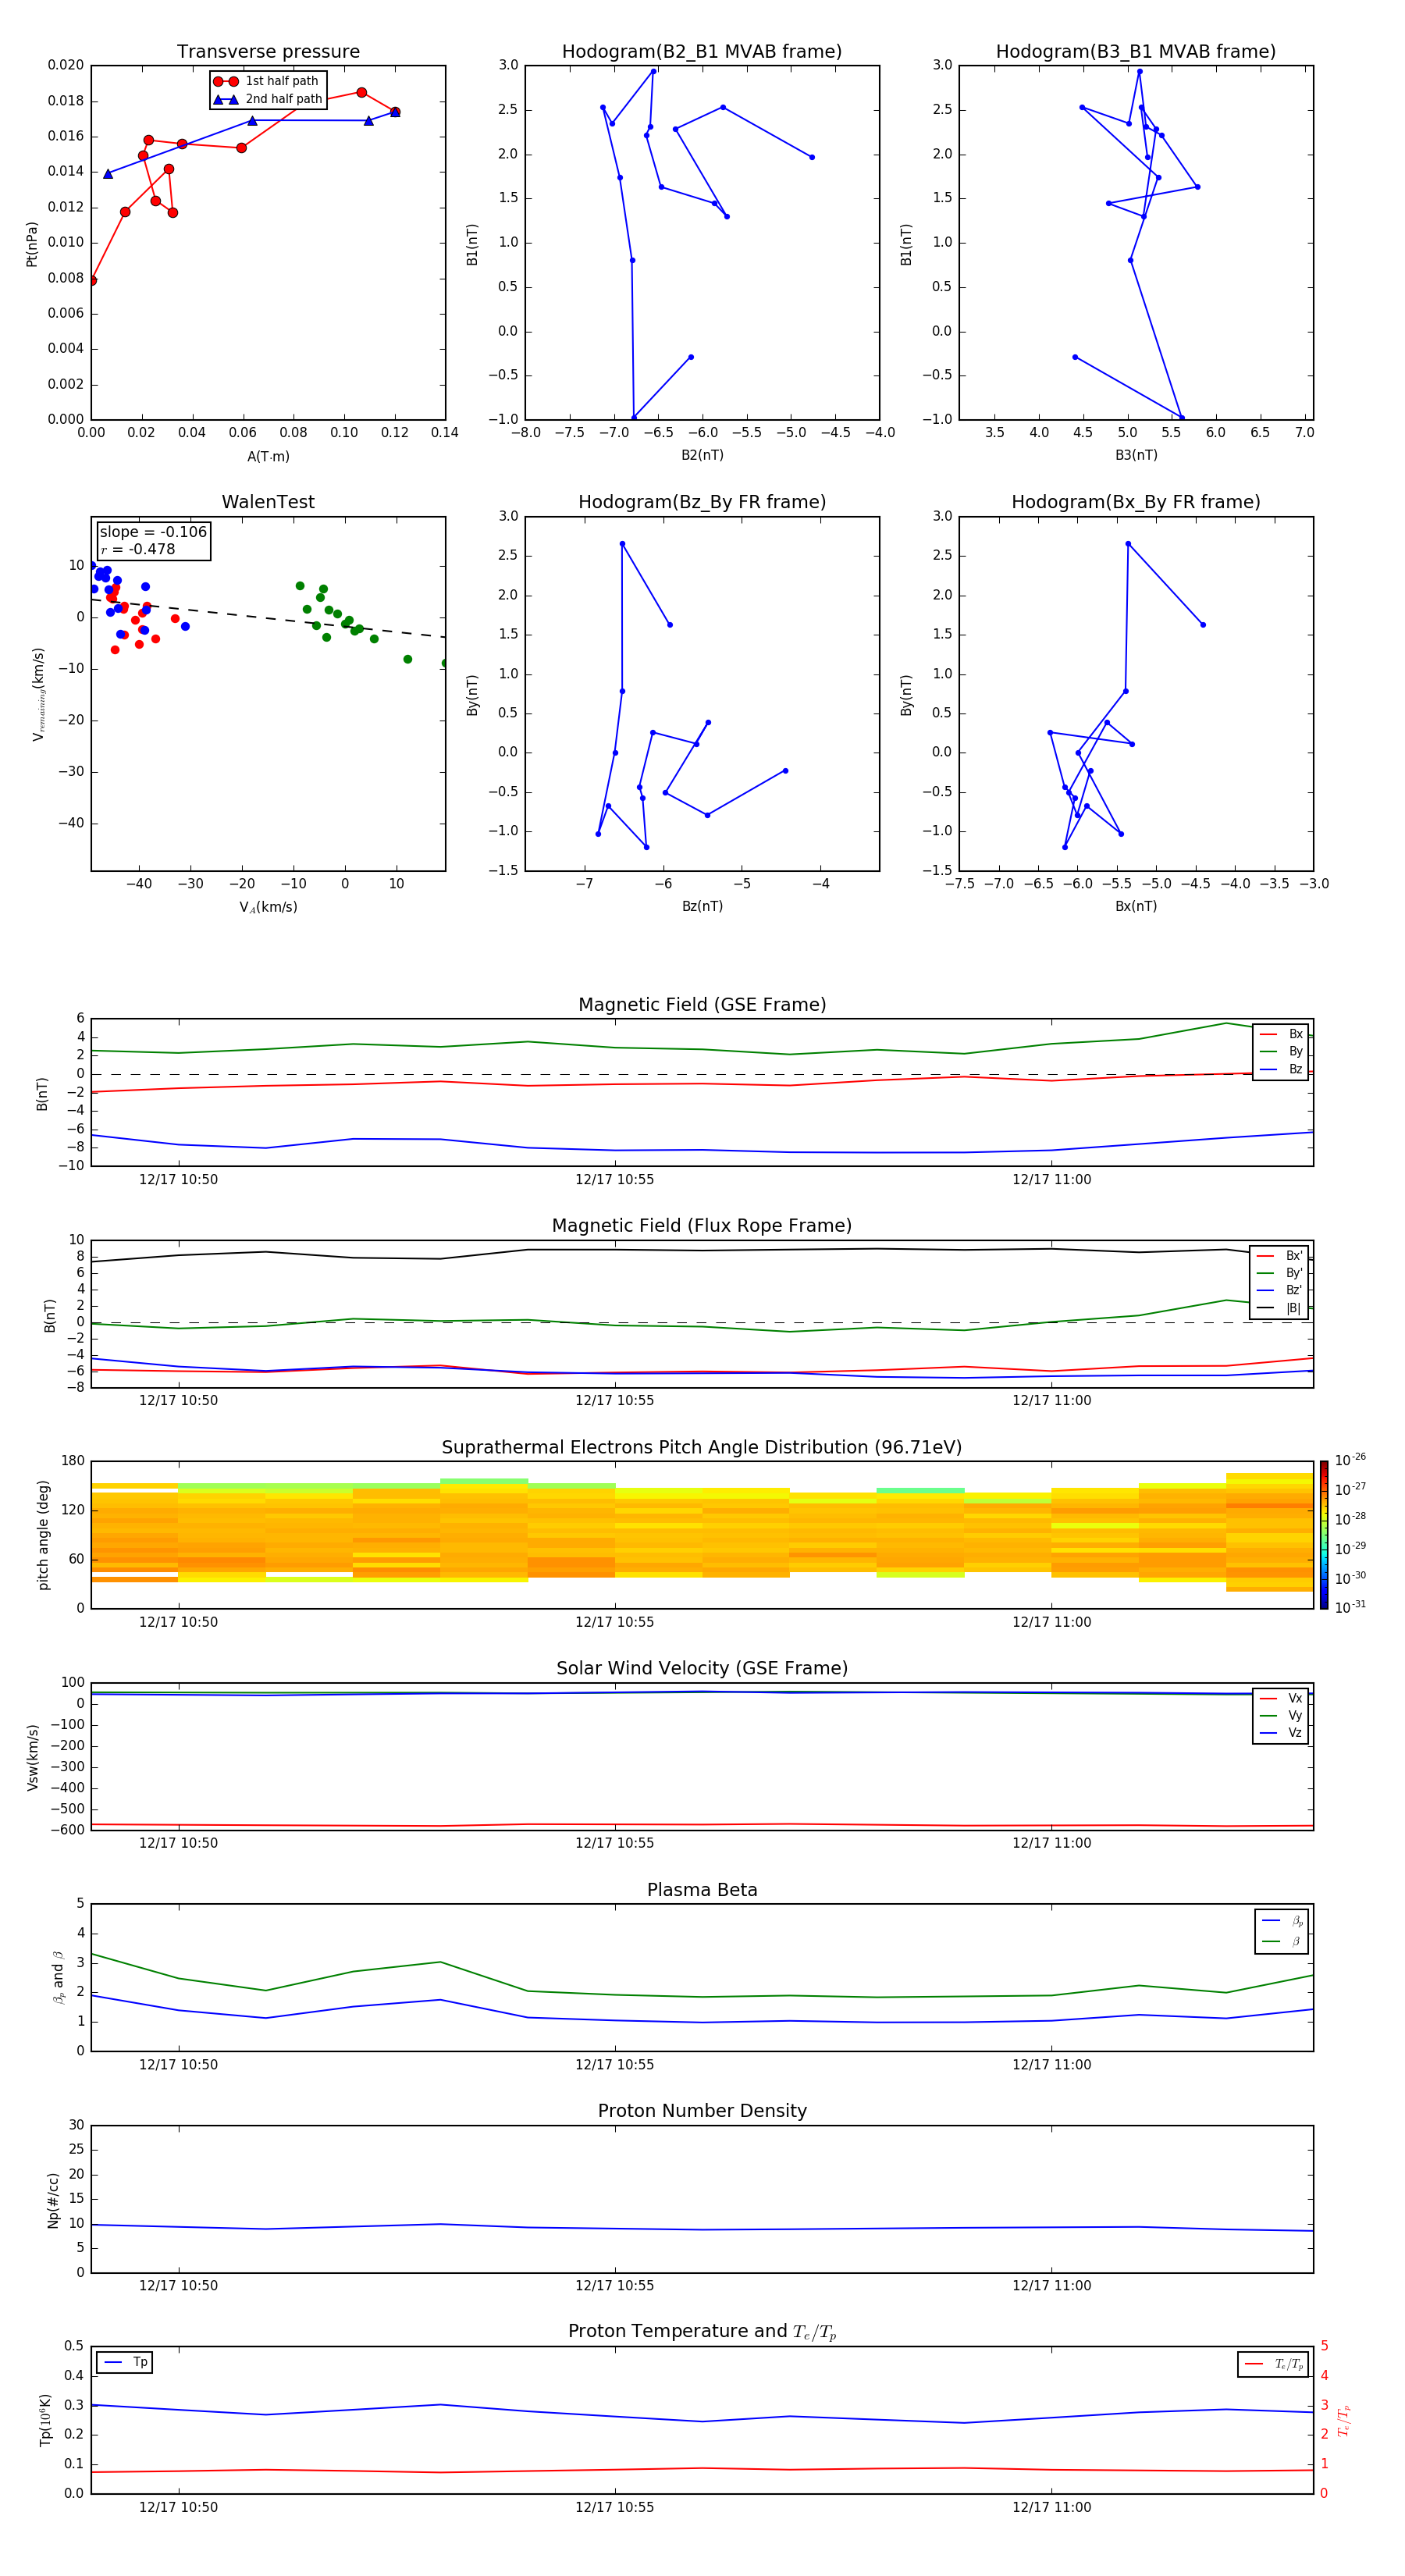The height and width of the screenshot is (2576, 1405).
Task: Click "12/17 11:00" tick under Plasma Beta plot
Action: coord(1051,2065)
